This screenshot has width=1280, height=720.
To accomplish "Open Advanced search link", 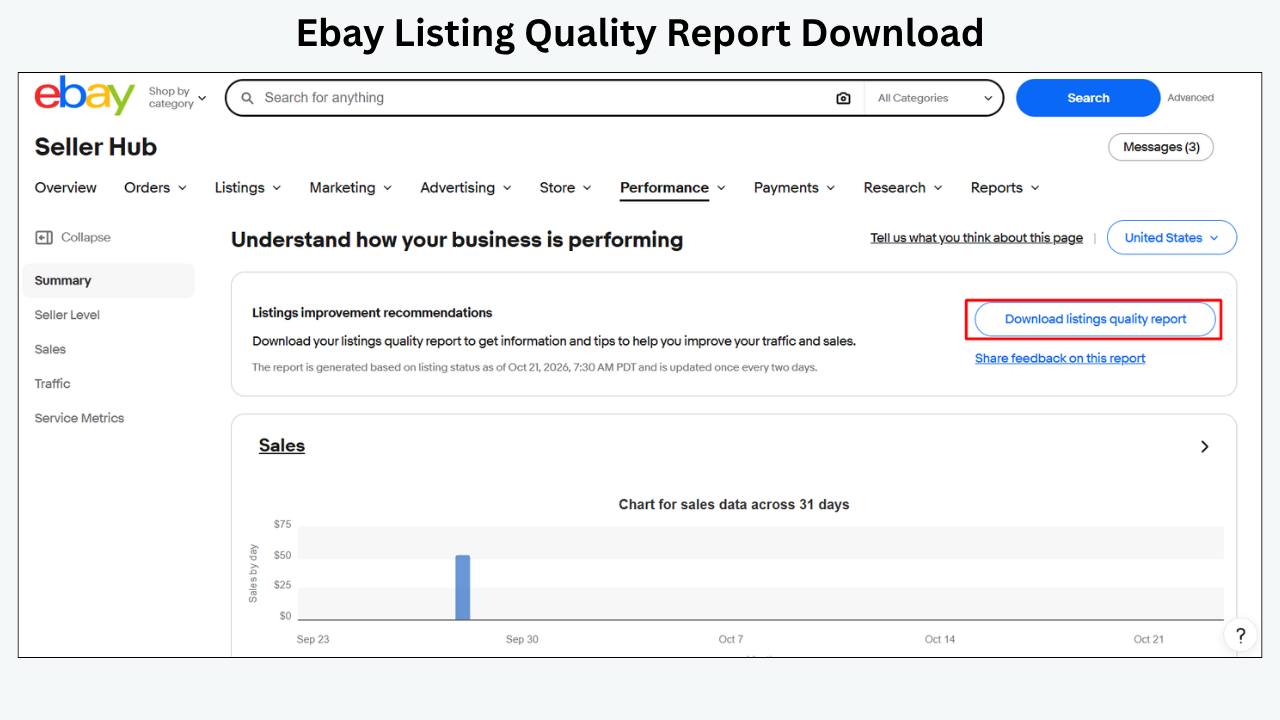I will point(1190,98).
